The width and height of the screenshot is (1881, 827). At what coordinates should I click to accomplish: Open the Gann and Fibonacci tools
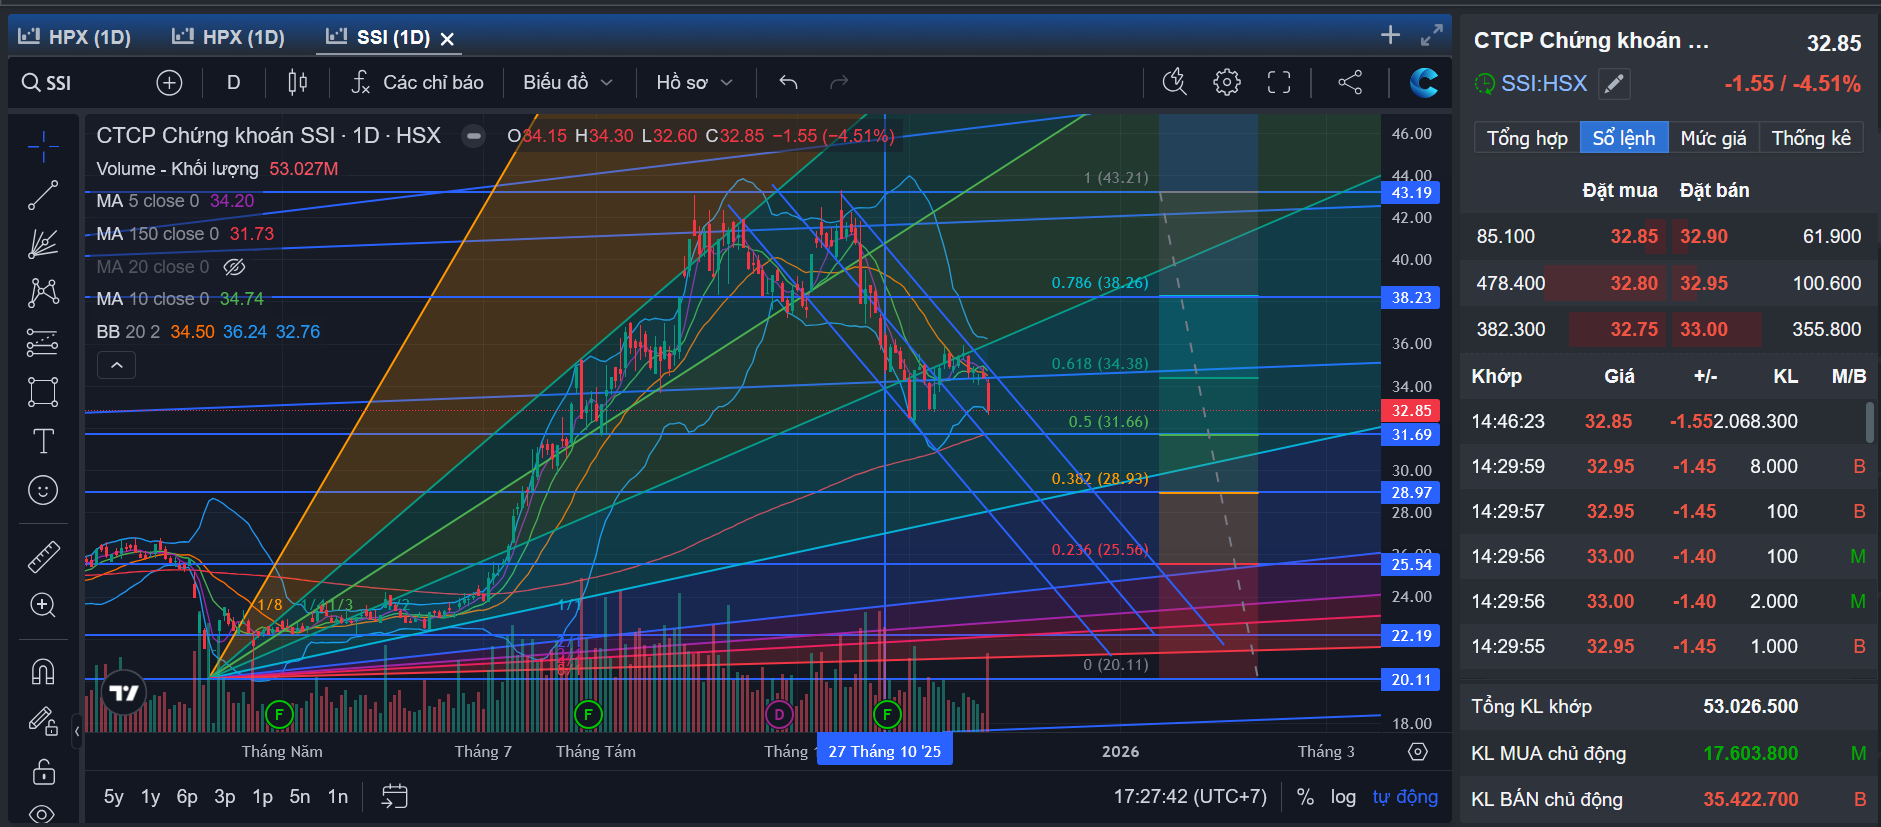pos(43,244)
